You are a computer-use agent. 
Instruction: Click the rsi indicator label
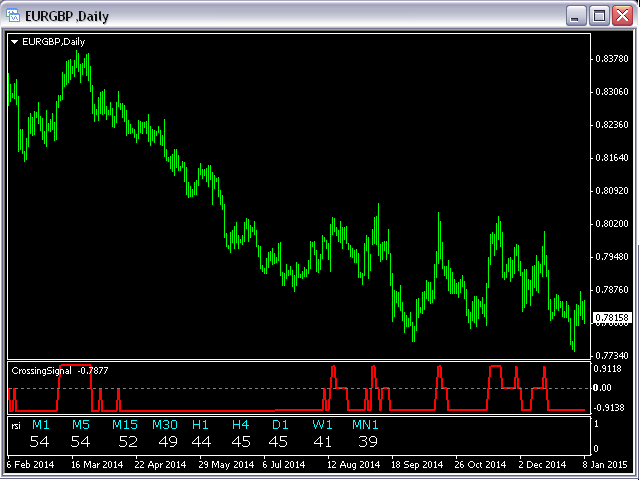coord(16,425)
